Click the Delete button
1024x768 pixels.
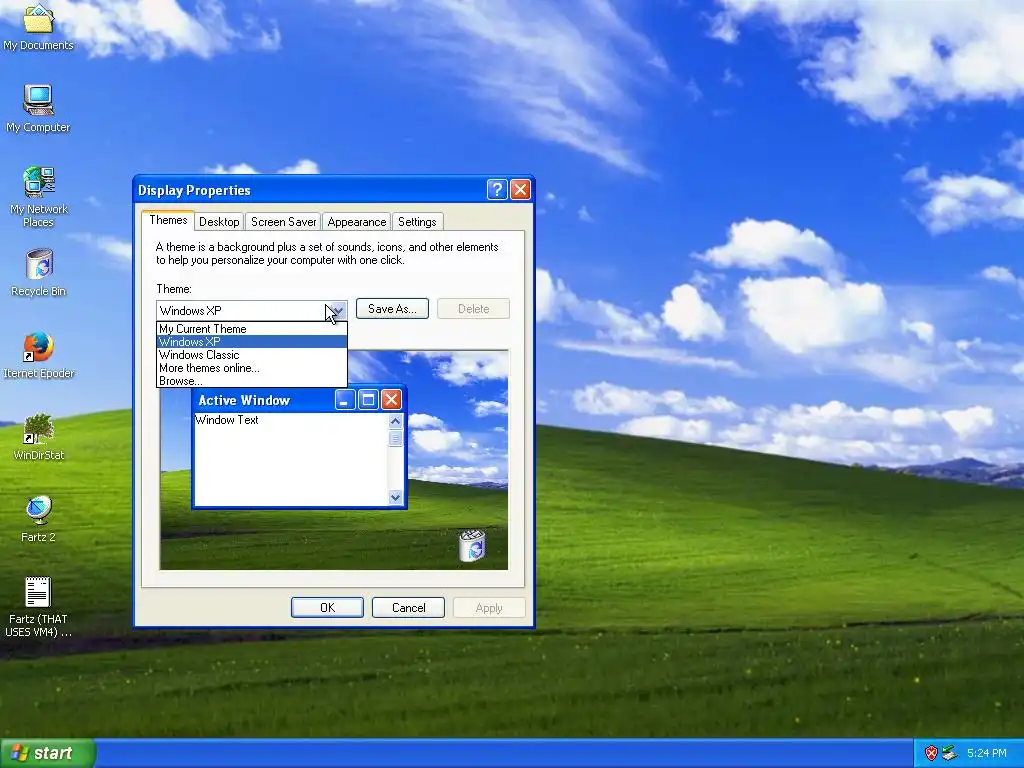pyautogui.click(x=473, y=309)
